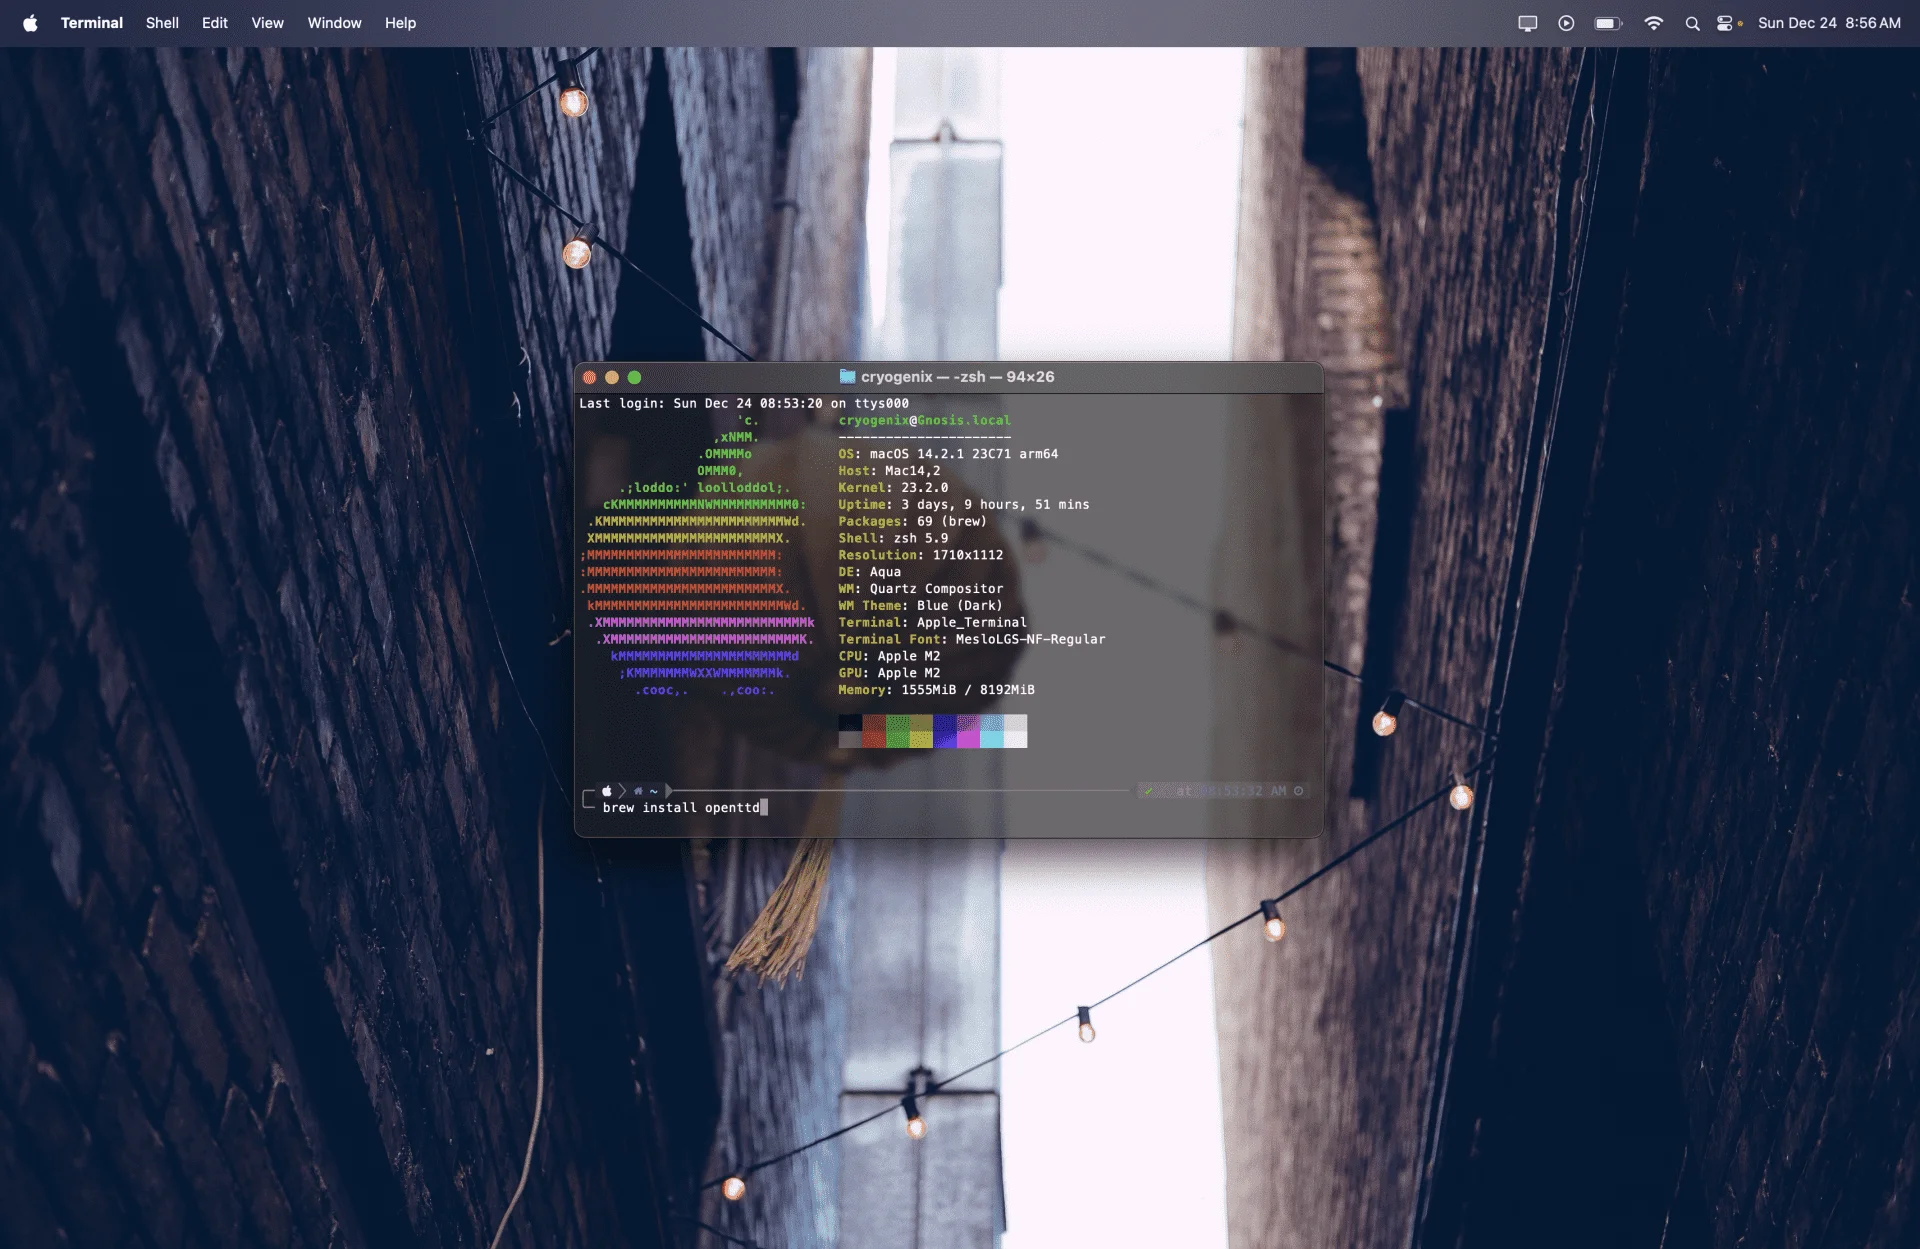Viewport: 1920px width, 1249px height.
Task: Click the Last login line text
Action: 744,404
